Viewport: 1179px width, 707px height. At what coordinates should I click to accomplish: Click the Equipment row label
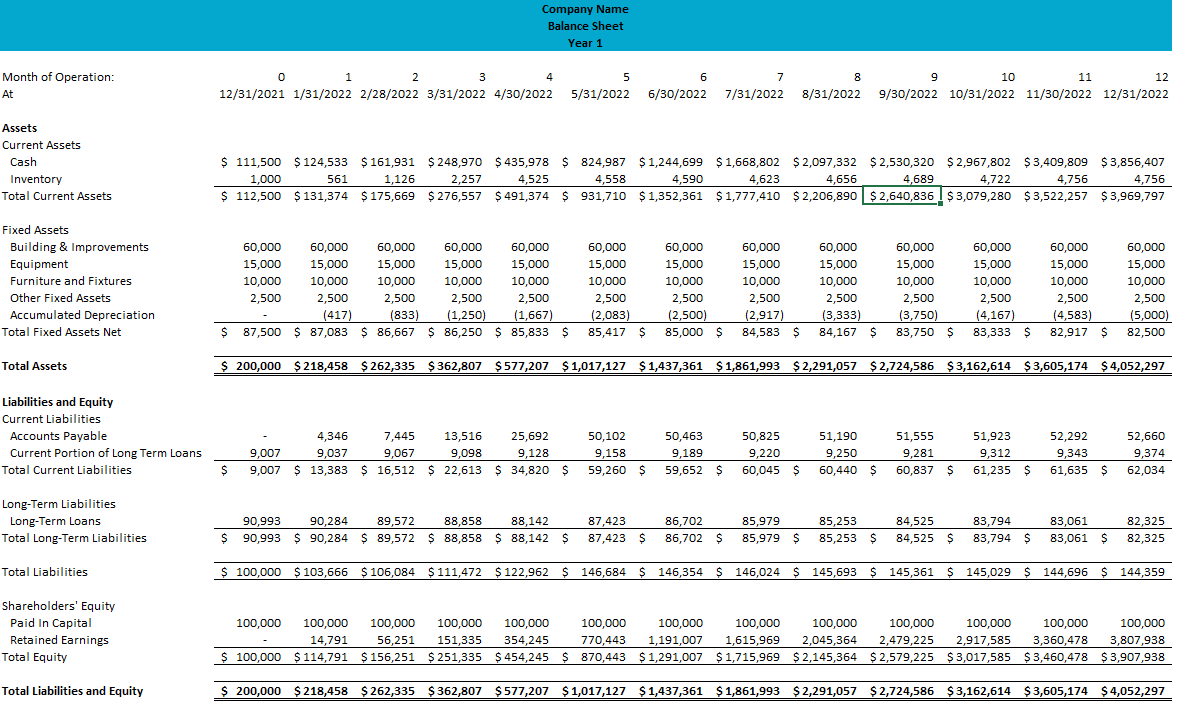tap(39, 264)
